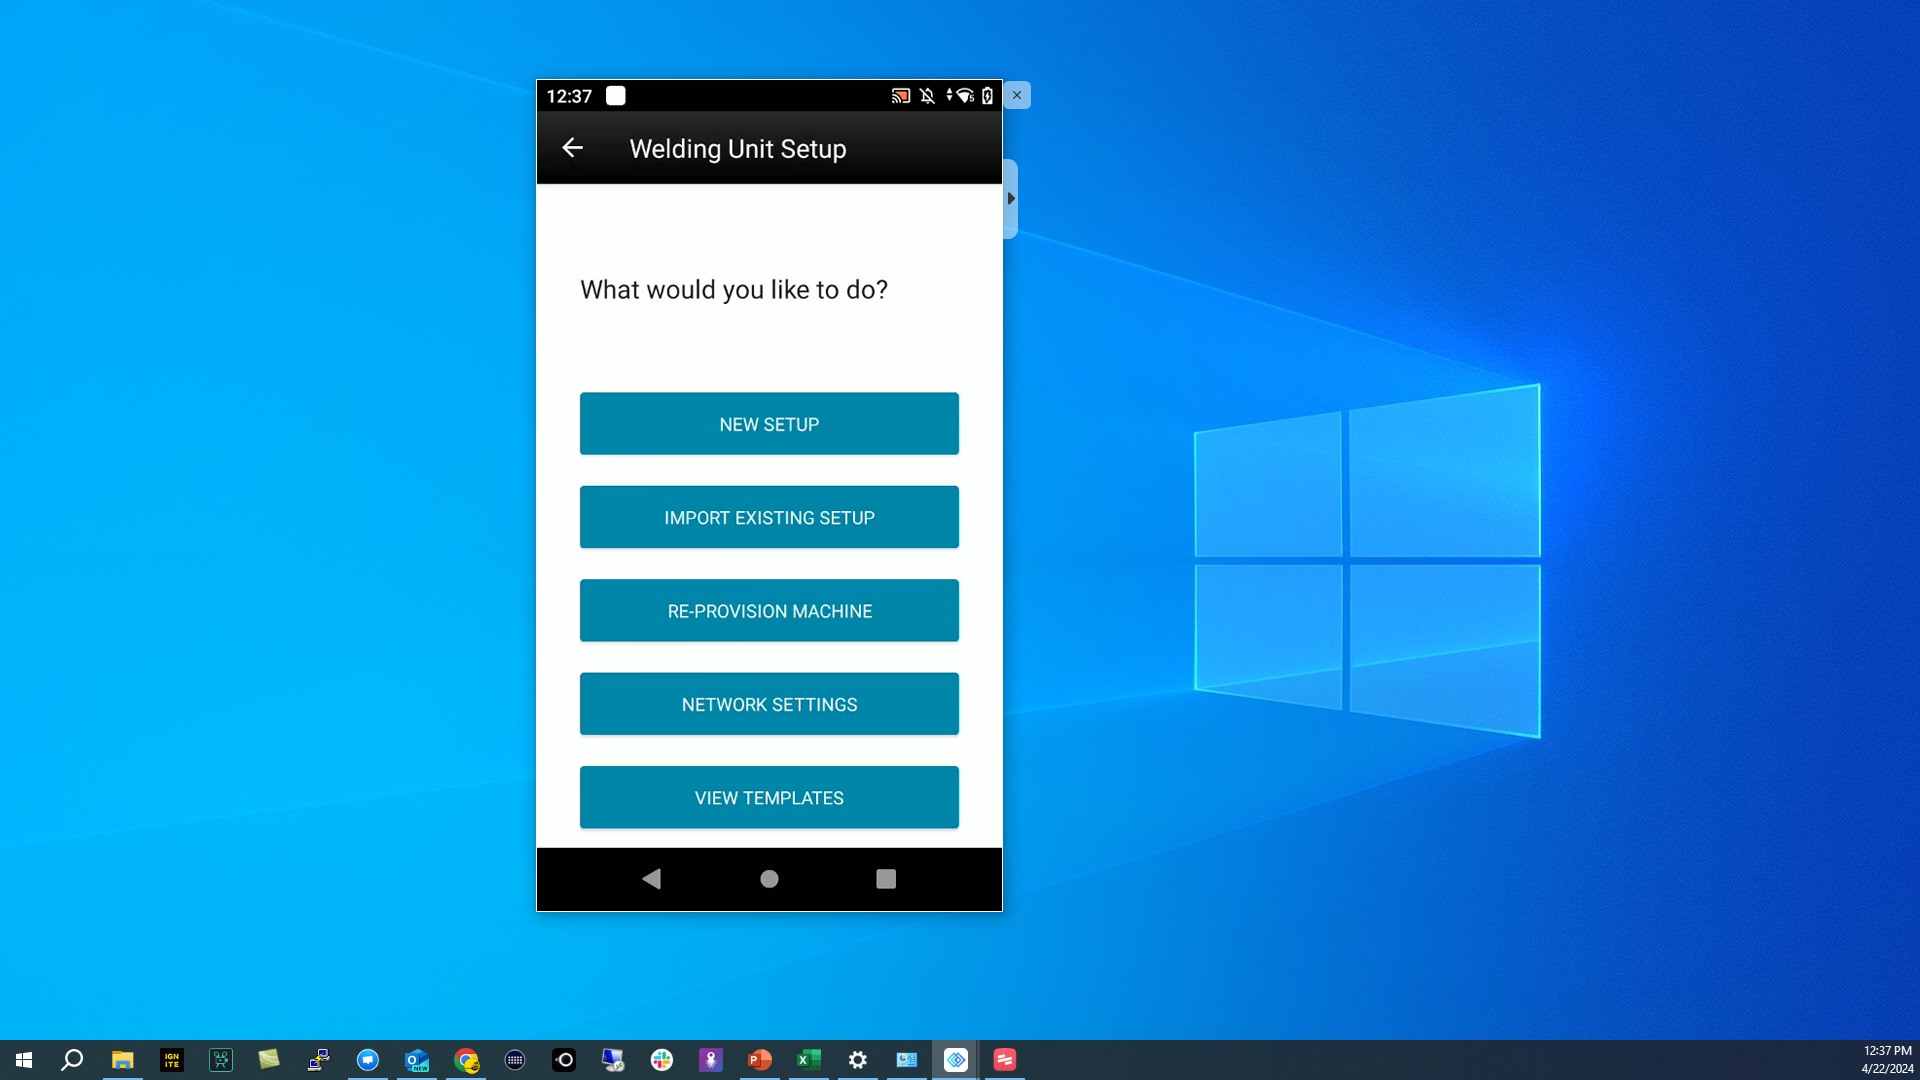The width and height of the screenshot is (1920, 1080).
Task: Open Google Chrome from the taskbar
Action: (466, 1060)
